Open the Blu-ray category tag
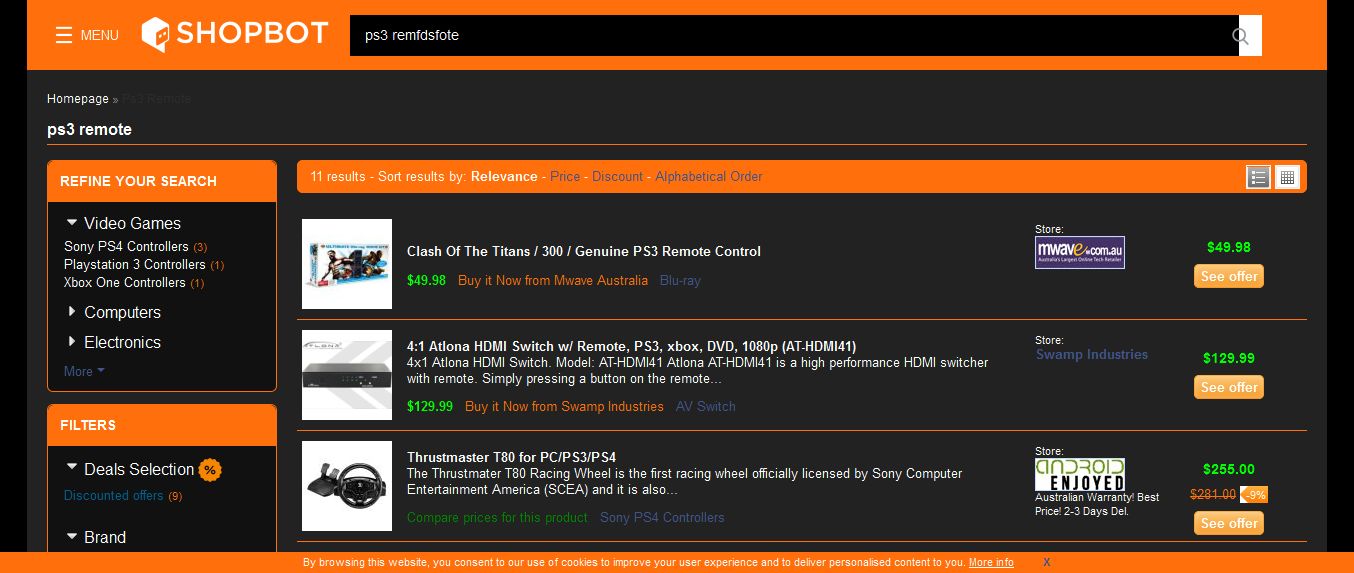 pyautogui.click(x=680, y=280)
